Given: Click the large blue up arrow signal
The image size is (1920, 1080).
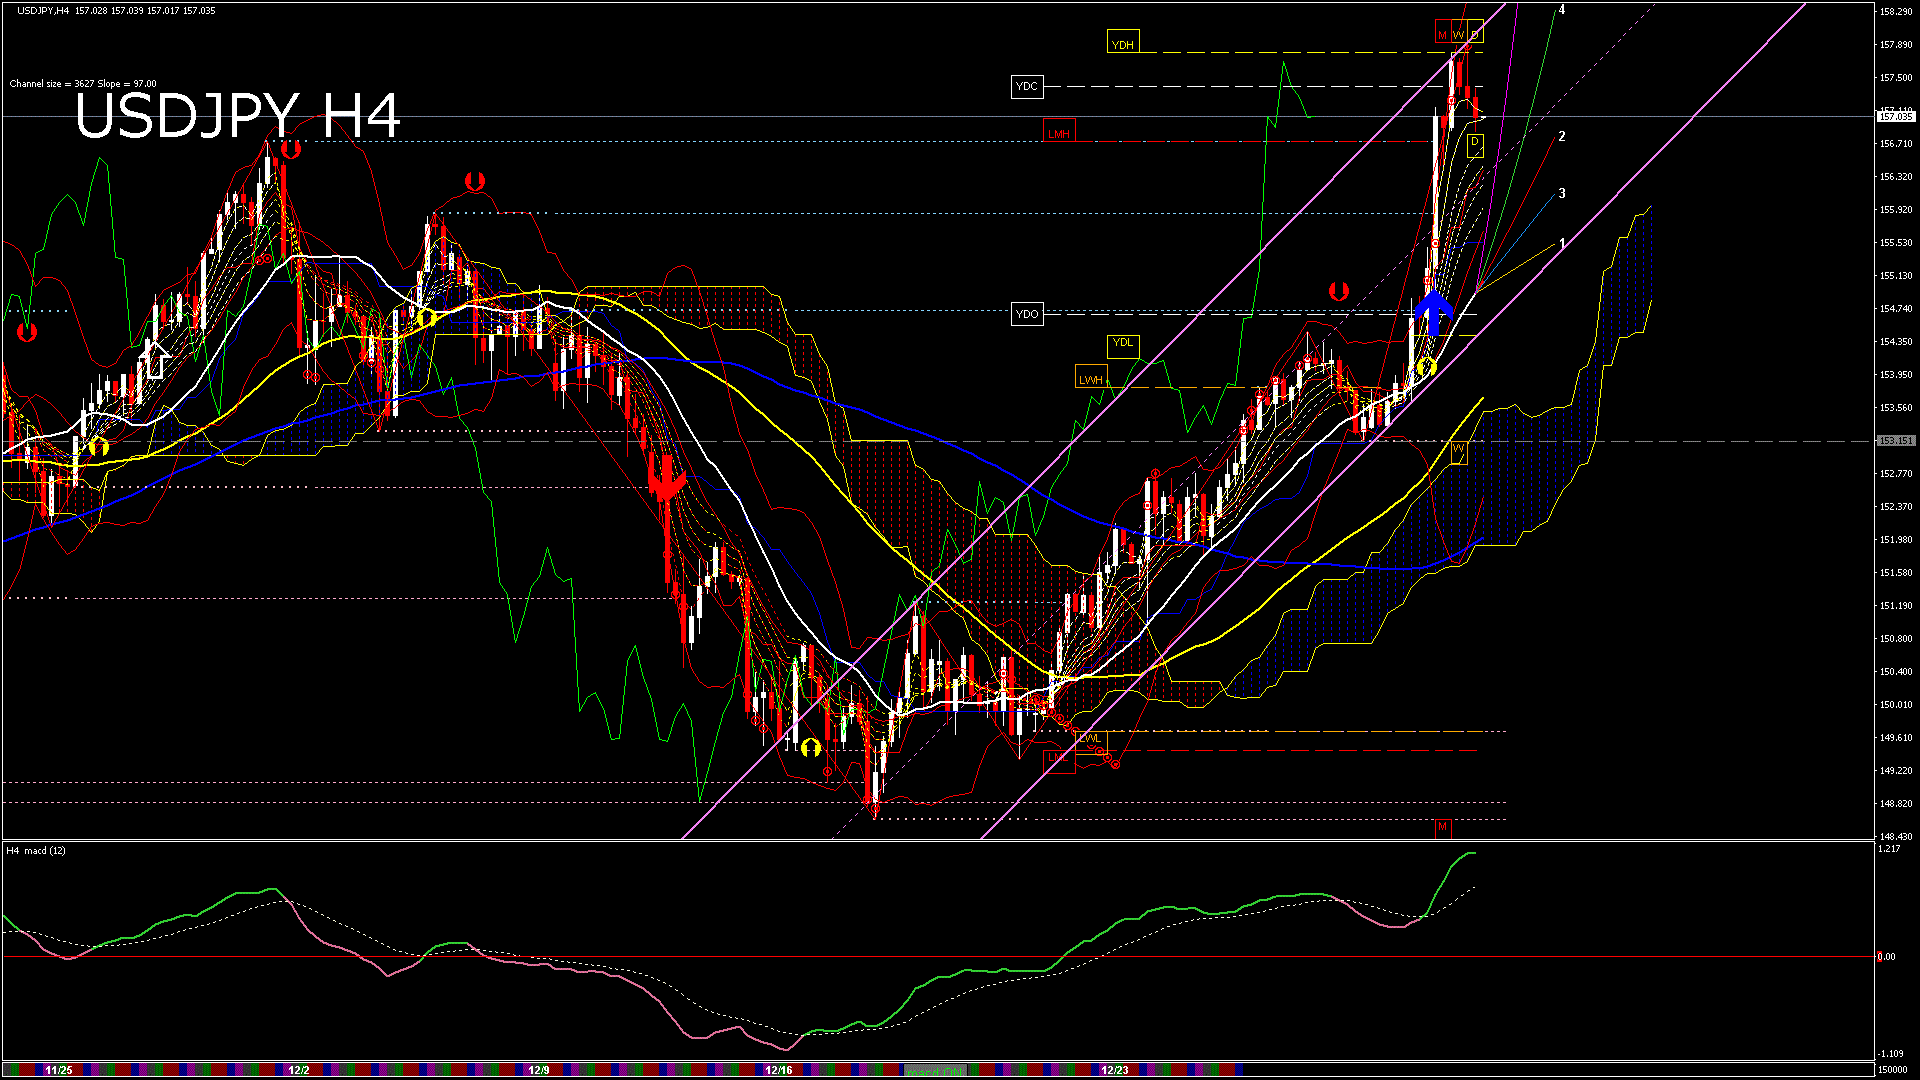Looking at the screenshot, I should (x=1433, y=312).
